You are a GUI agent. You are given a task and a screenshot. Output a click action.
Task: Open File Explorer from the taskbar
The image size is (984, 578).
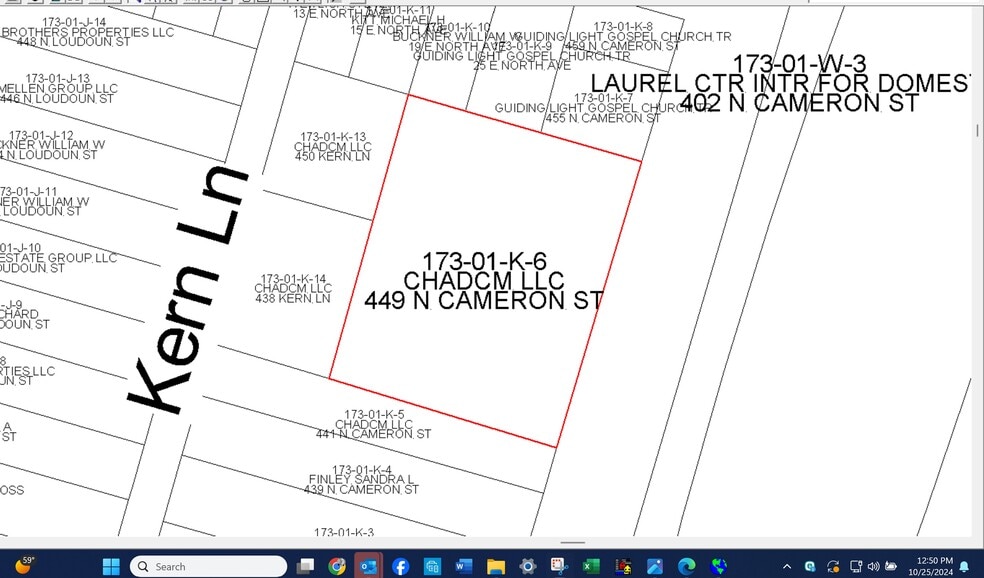tap(495, 566)
